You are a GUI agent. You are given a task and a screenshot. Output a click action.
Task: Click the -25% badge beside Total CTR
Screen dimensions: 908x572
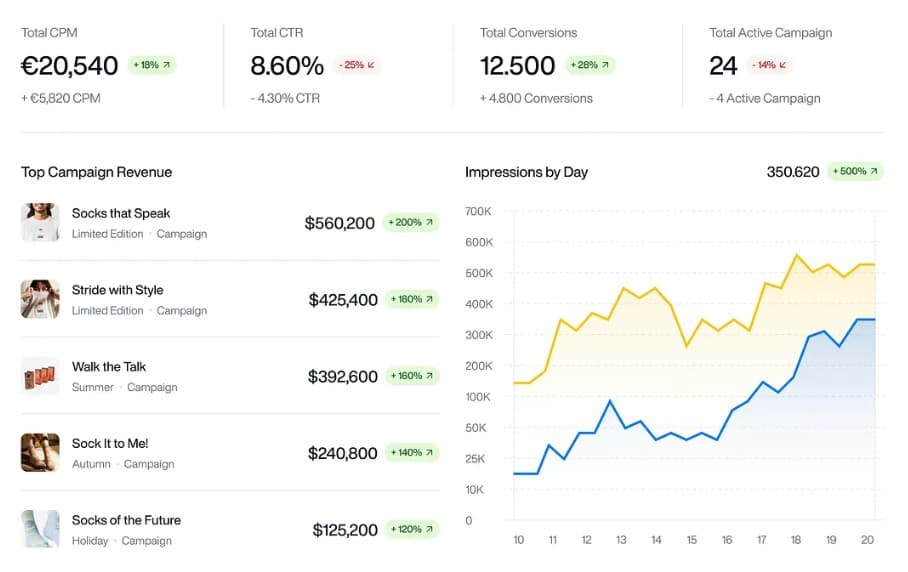(x=357, y=66)
